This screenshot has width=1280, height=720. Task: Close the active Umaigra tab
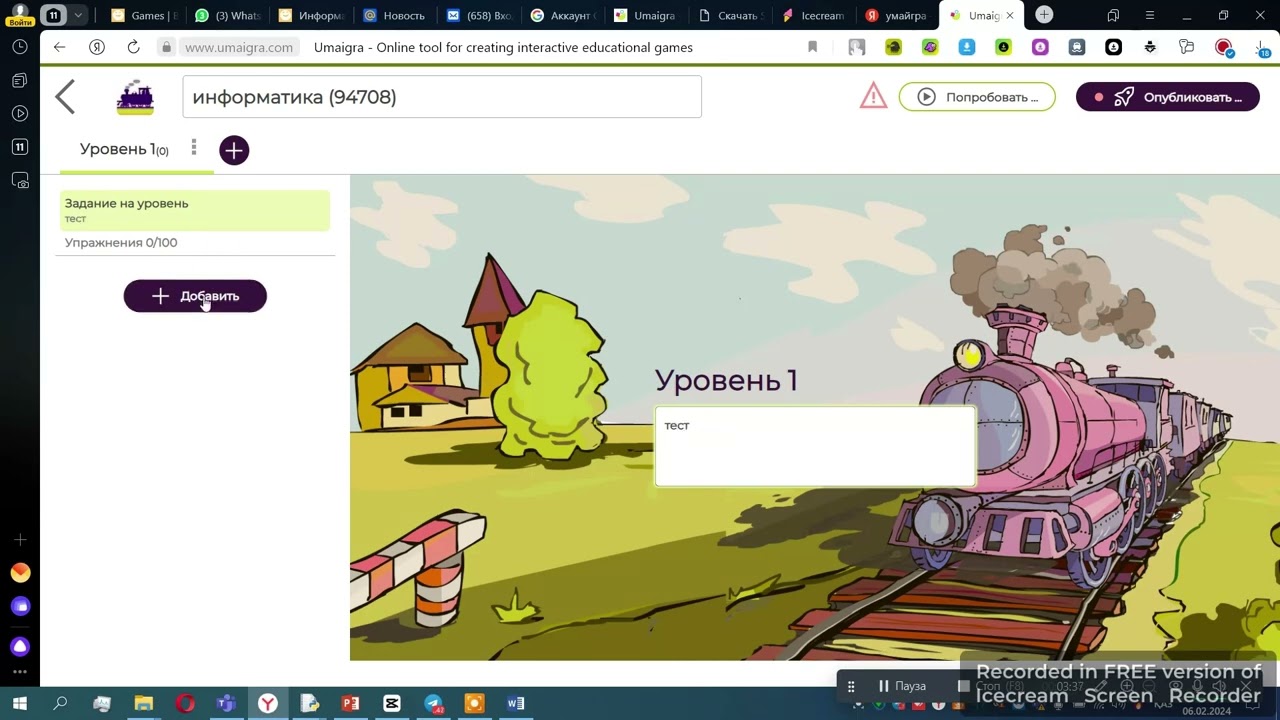point(1010,15)
